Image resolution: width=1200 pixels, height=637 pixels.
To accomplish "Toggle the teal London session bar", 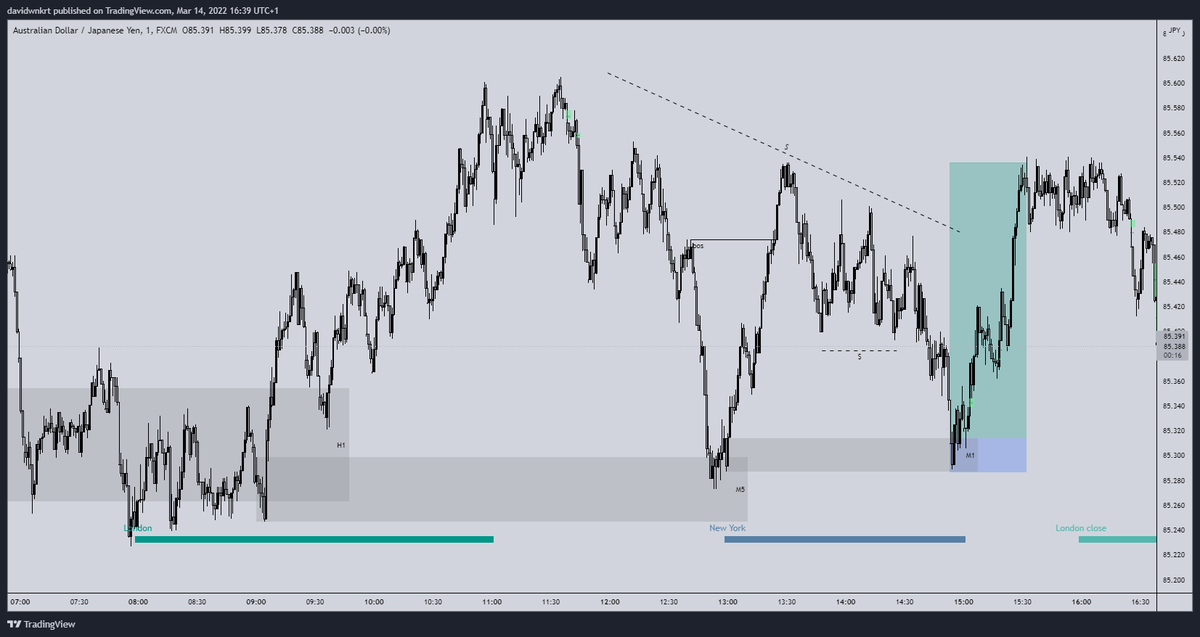I will (315, 539).
